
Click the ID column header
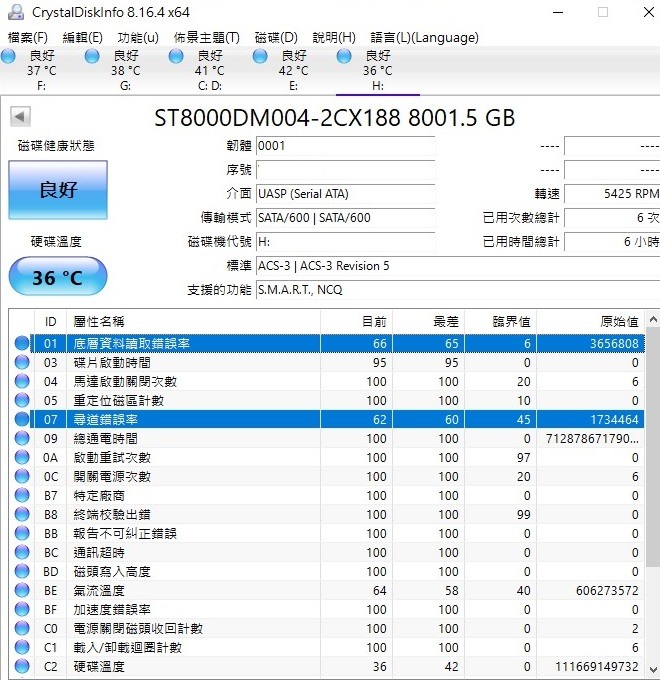coord(50,321)
